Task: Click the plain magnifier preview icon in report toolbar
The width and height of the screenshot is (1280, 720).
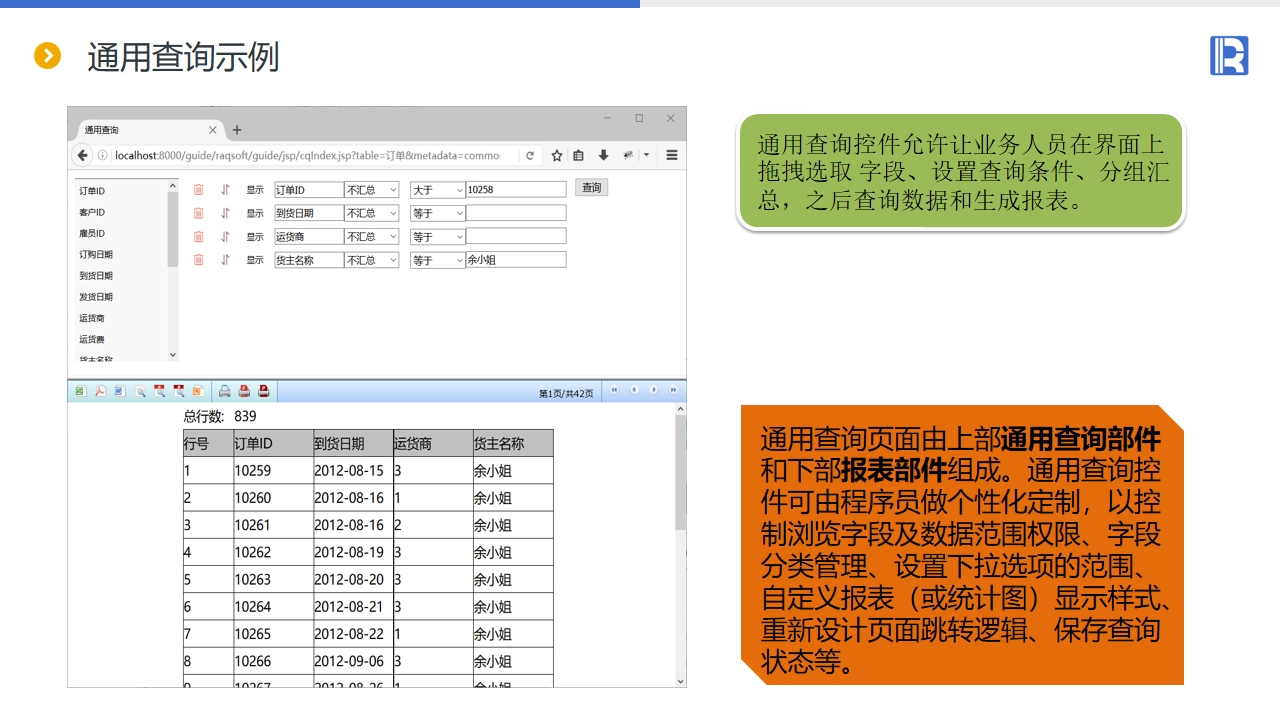Action: pos(141,391)
